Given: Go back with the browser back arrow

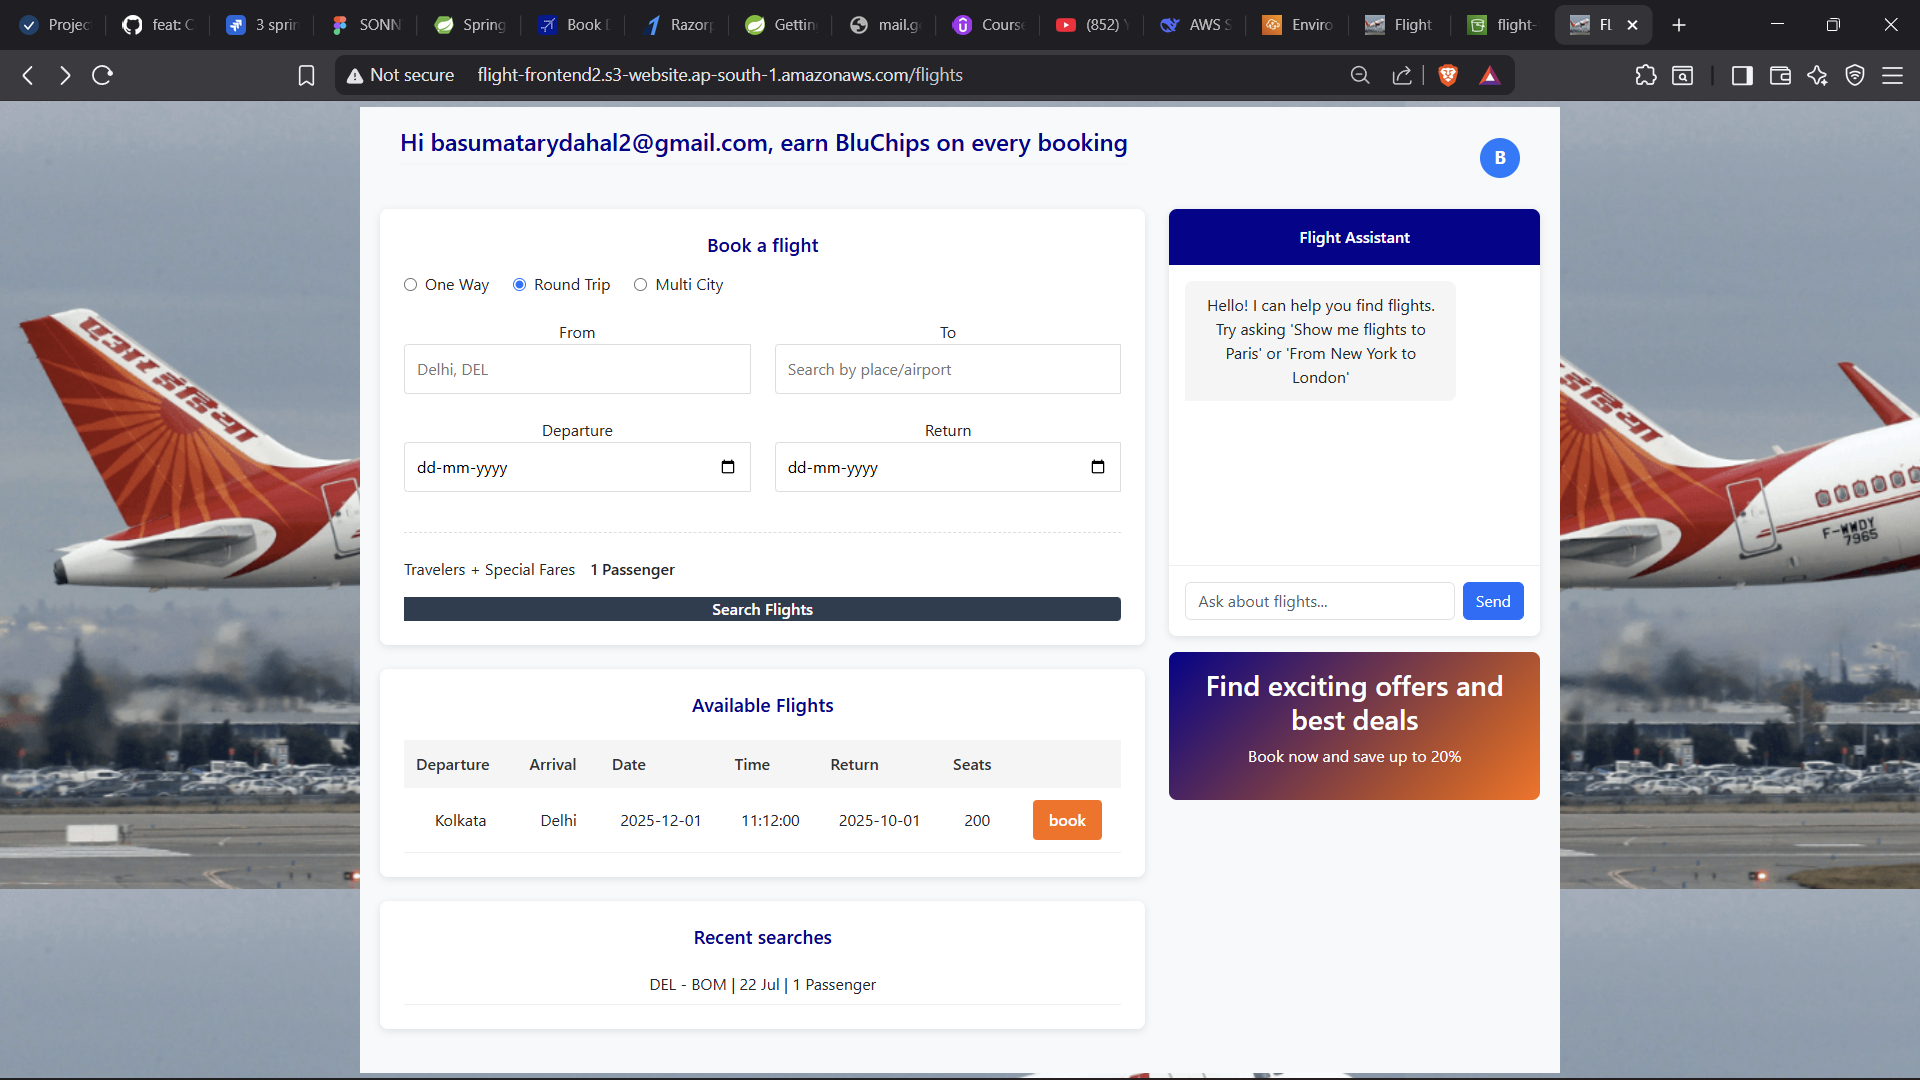Looking at the screenshot, I should coord(28,75).
